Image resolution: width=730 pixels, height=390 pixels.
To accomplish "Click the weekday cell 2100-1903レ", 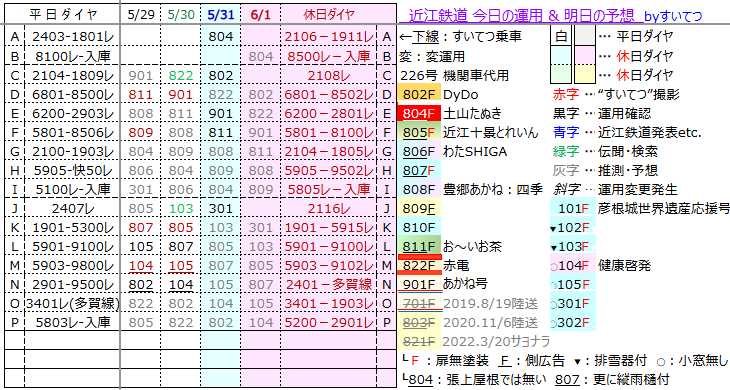I will pos(73,151).
